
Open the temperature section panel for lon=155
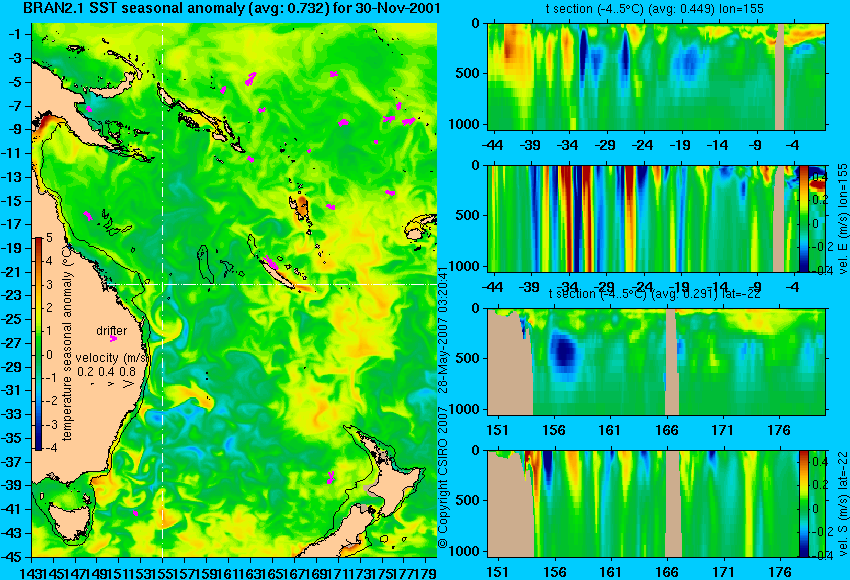(657, 76)
